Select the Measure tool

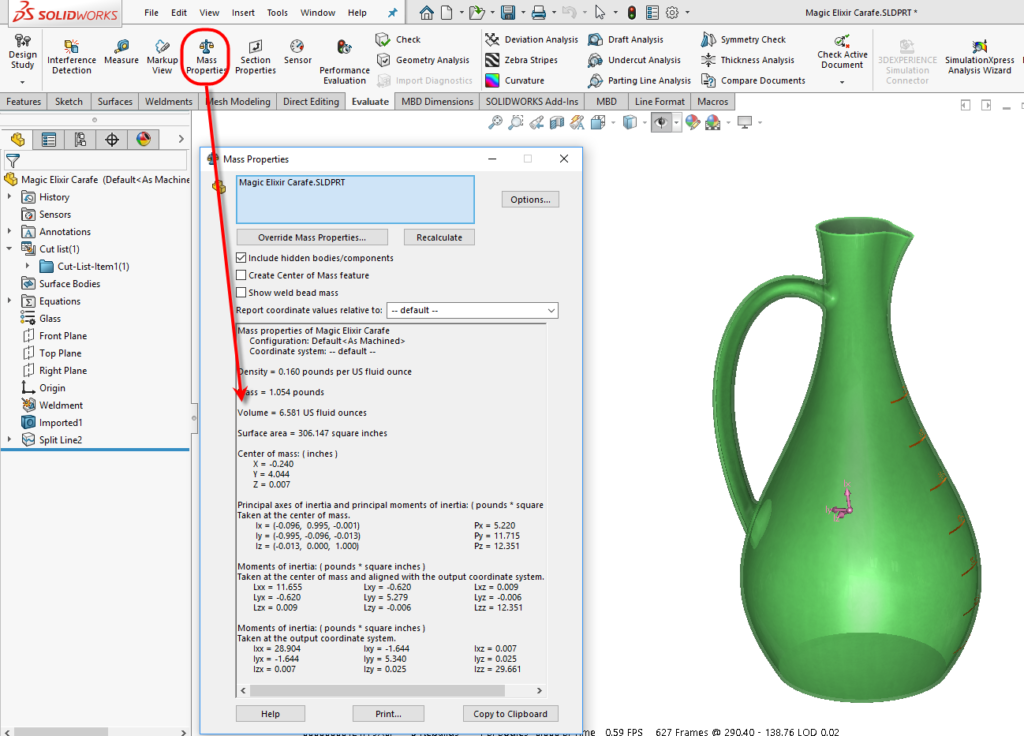click(x=121, y=52)
